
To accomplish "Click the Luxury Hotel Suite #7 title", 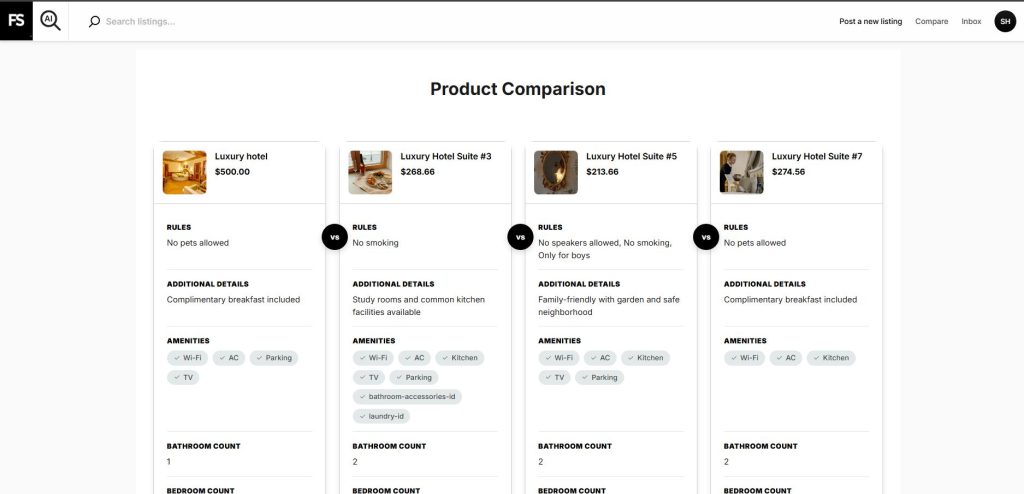I will pos(817,156).
